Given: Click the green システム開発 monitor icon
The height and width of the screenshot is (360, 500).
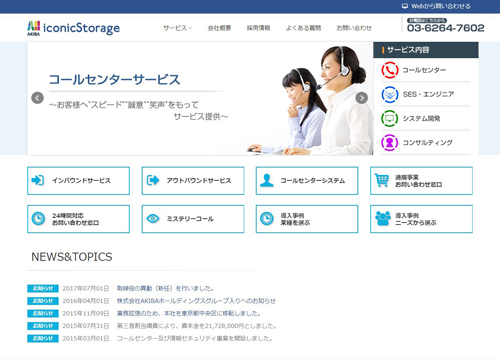Looking at the screenshot, I should click(x=390, y=118).
